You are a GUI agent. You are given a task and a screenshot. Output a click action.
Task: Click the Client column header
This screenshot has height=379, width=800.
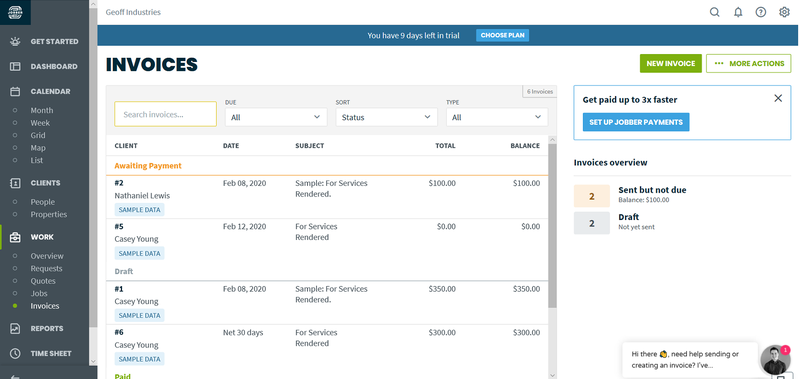pyautogui.click(x=126, y=145)
